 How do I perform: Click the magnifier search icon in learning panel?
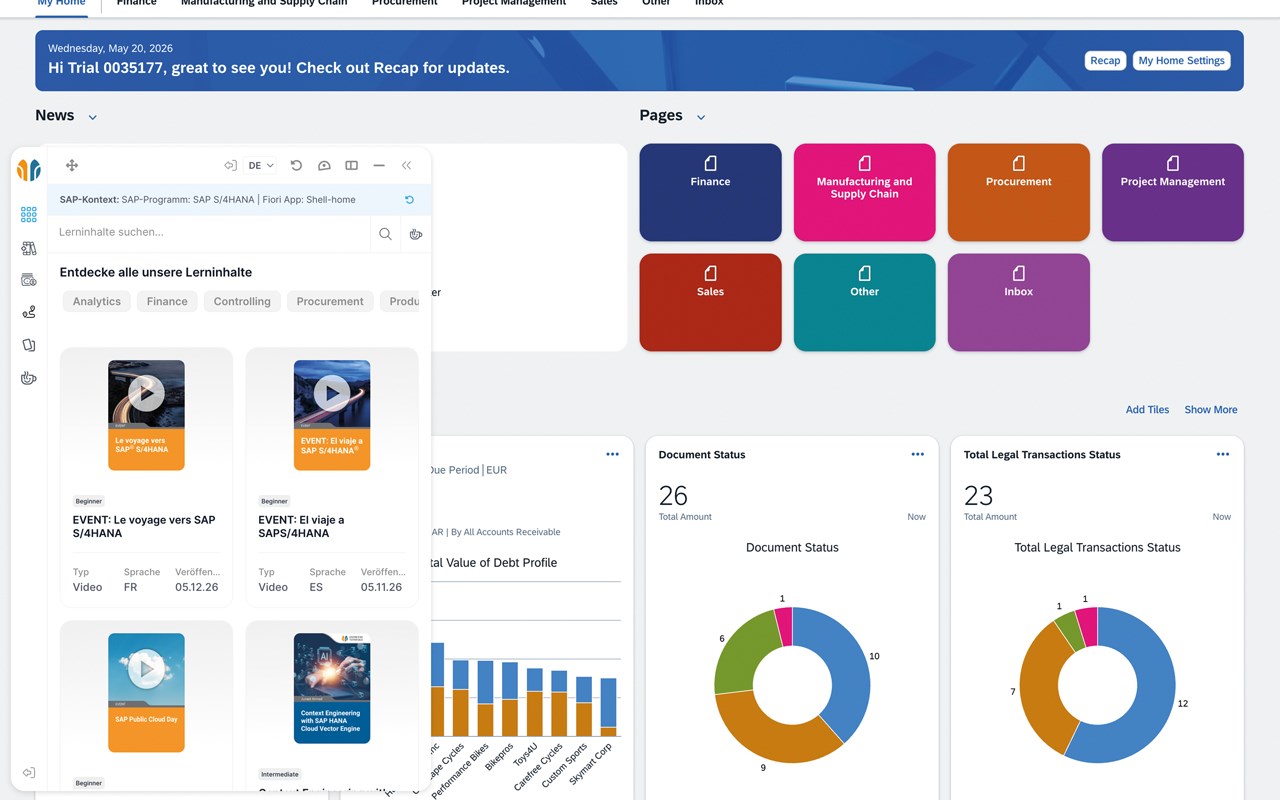pyautogui.click(x=385, y=234)
